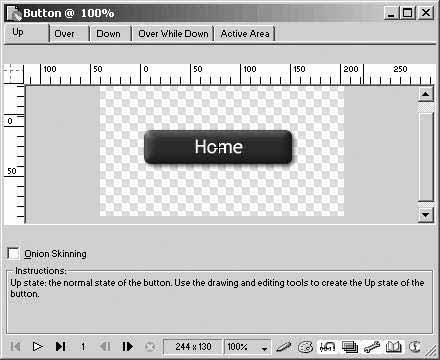
Task: Open the pencil stroke panel icon
Action: [284, 347]
